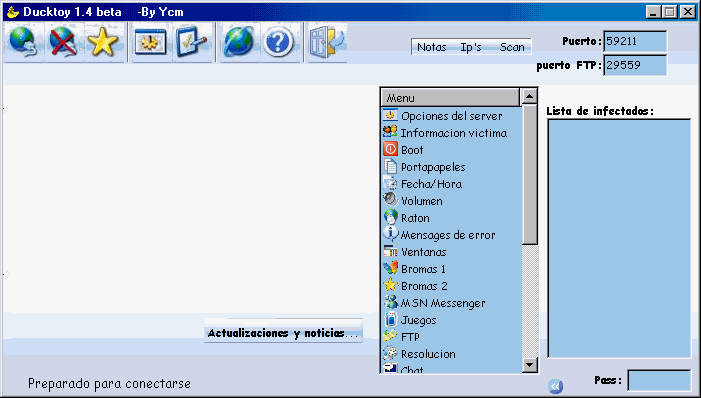The width and height of the screenshot is (701, 398).
Task: Open the Notas tab
Action: [431, 47]
